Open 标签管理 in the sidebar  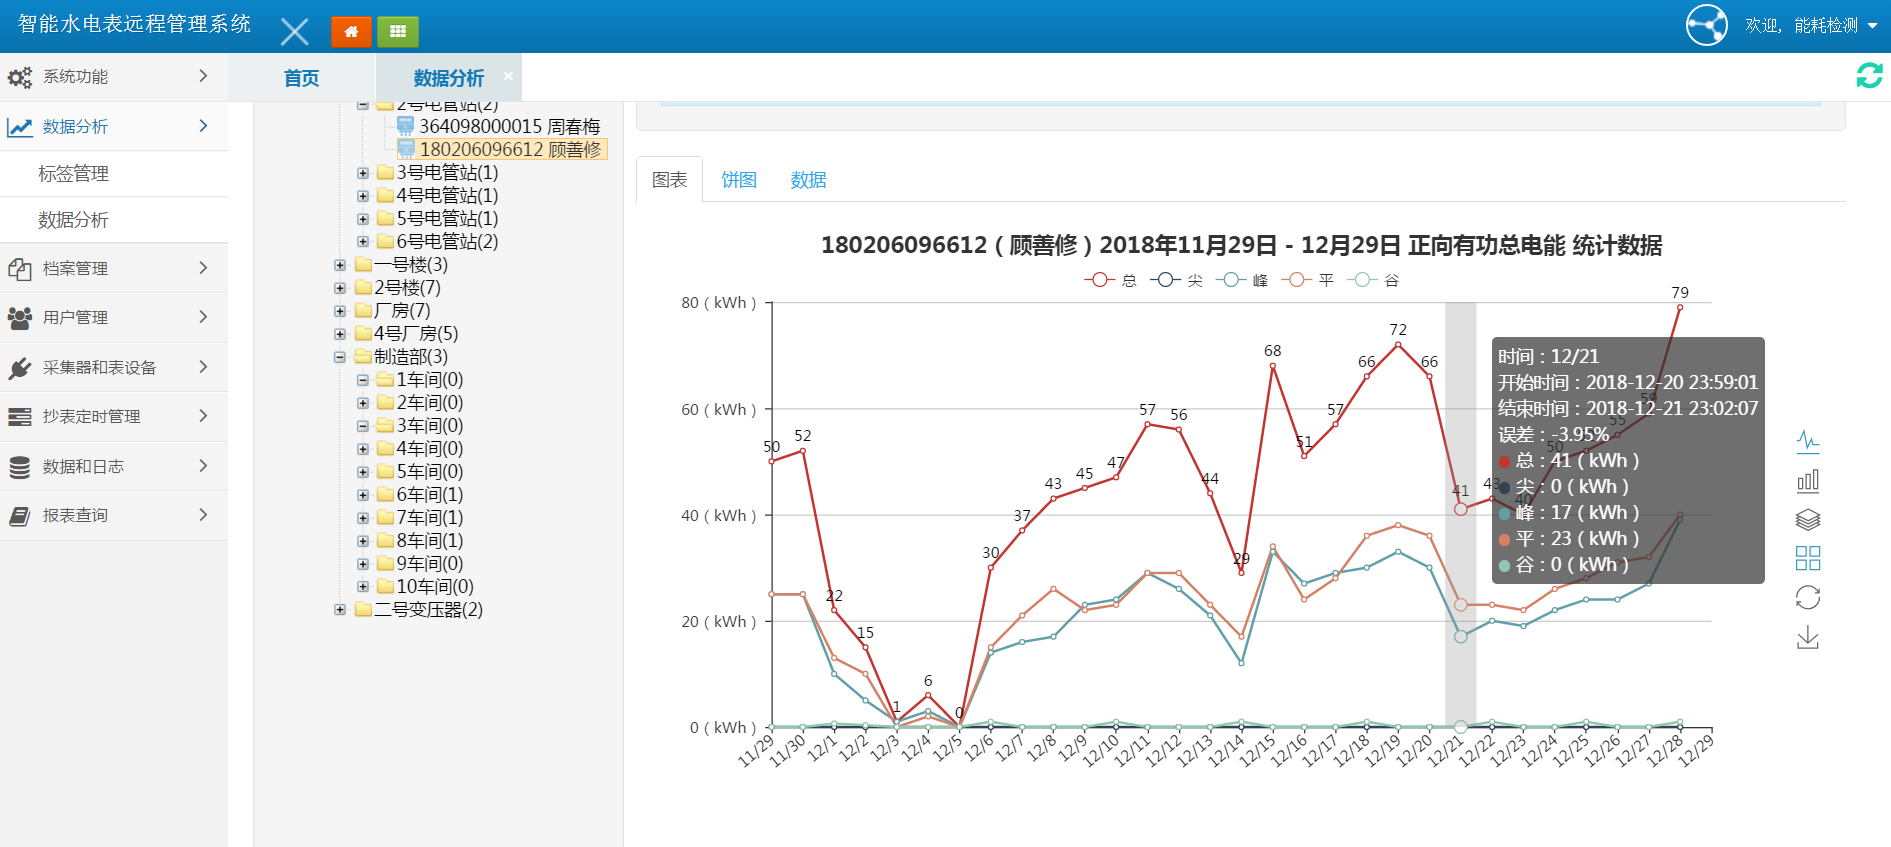74,174
